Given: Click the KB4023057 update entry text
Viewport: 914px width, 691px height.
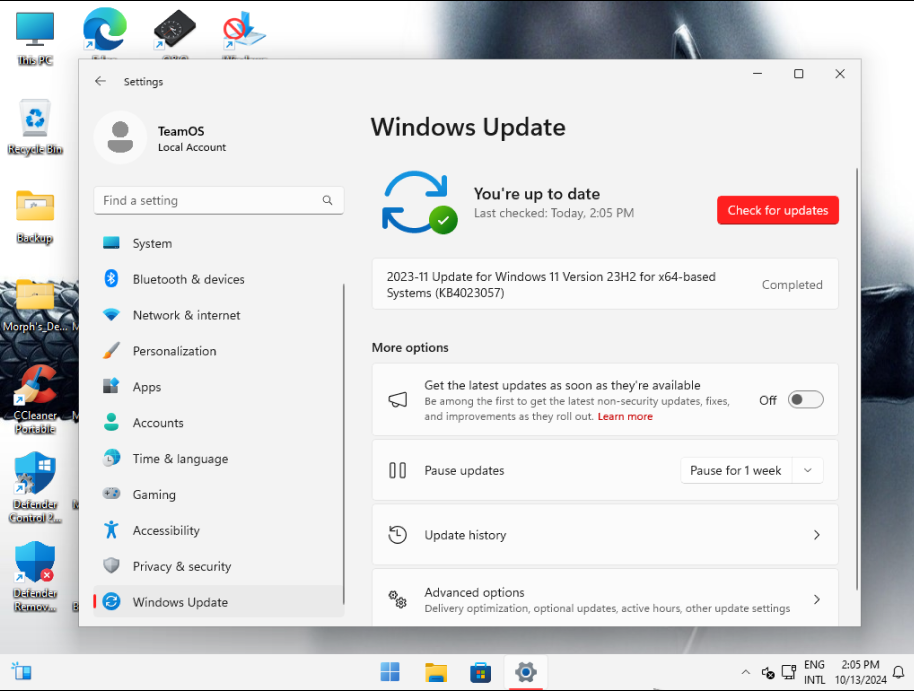Looking at the screenshot, I should pos(551,285).
